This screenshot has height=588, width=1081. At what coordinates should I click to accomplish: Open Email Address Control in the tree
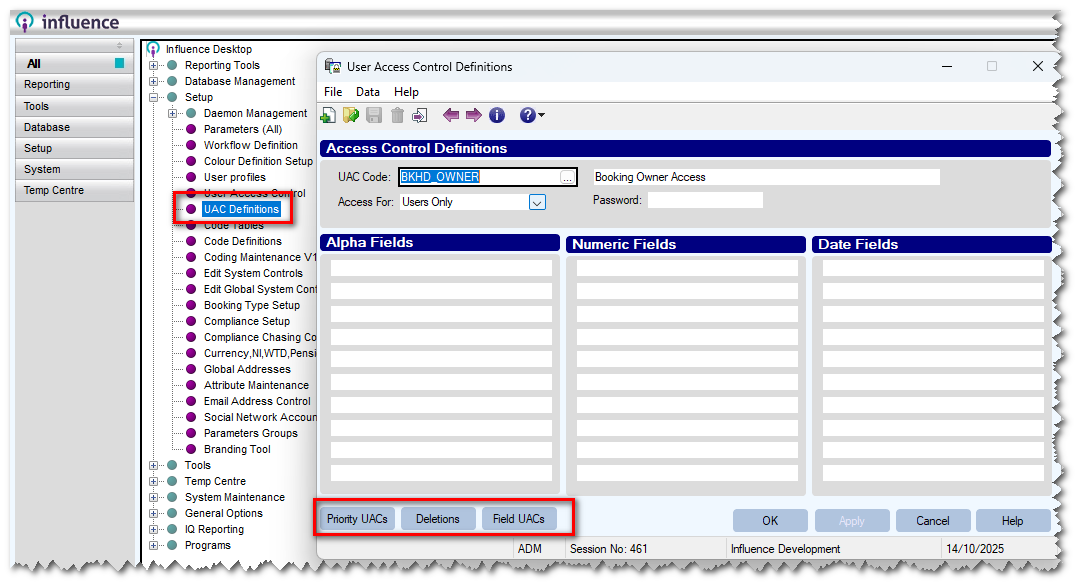point(257,401)
